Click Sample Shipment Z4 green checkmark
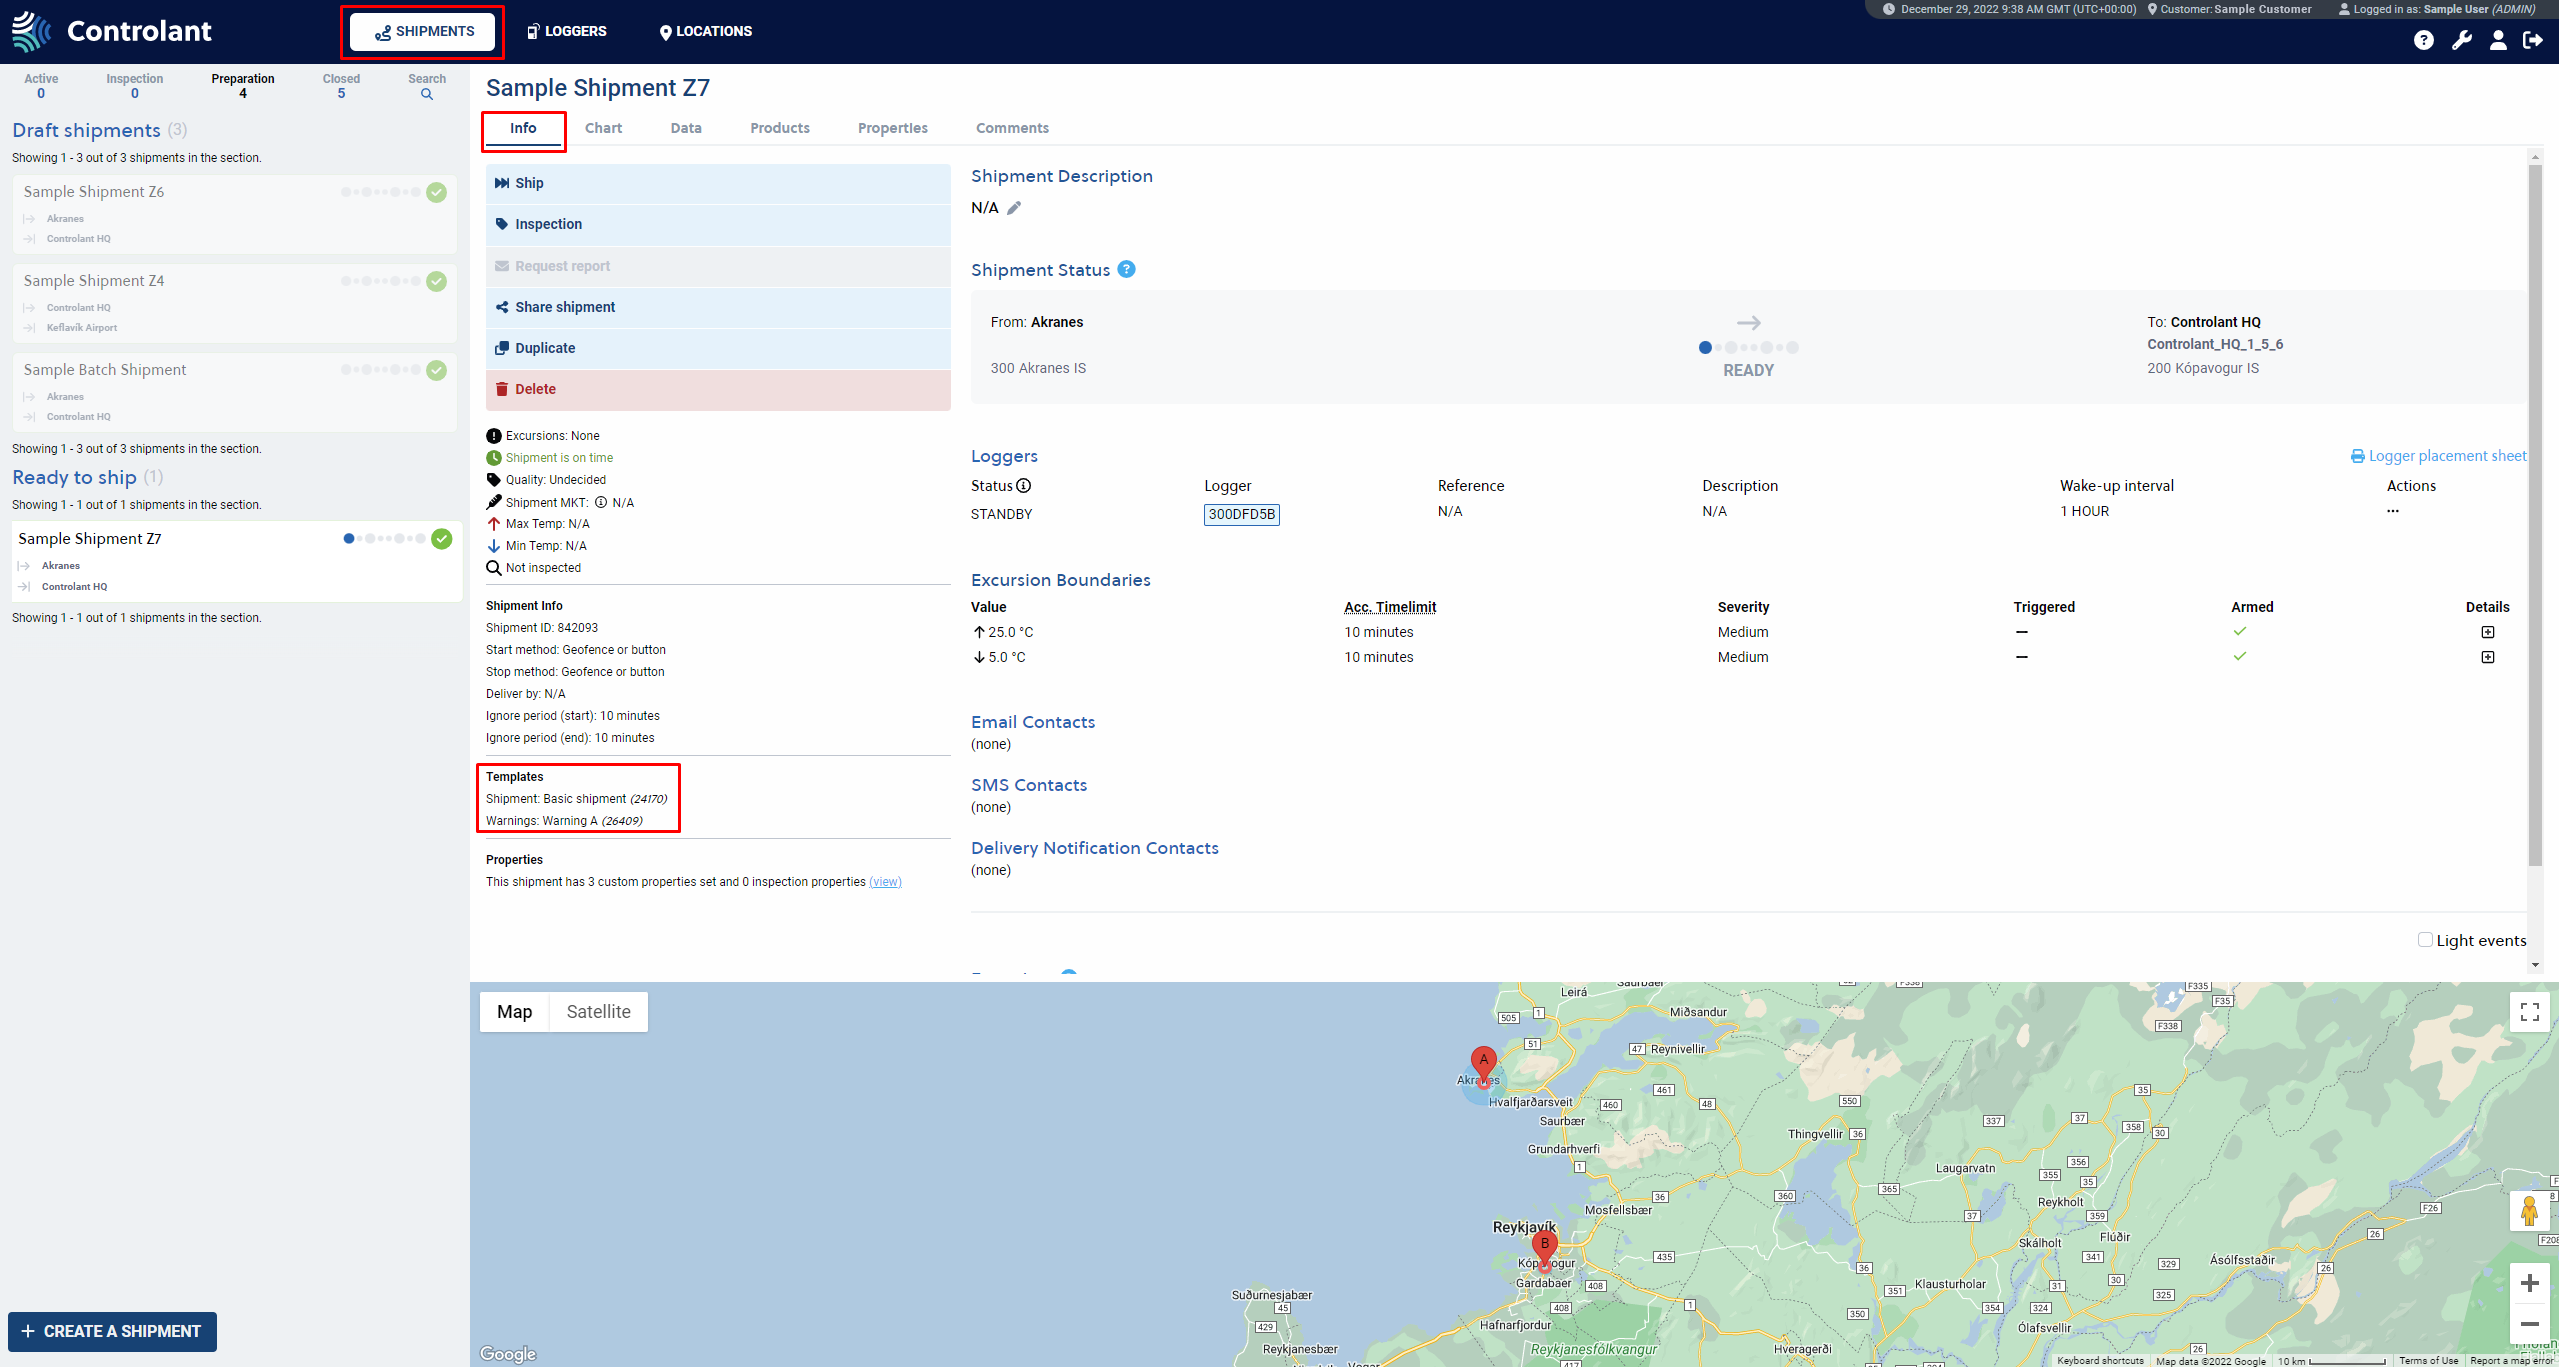This screenshot has height=1367, width=2559. pyautogui.click(x=437, y=281)
